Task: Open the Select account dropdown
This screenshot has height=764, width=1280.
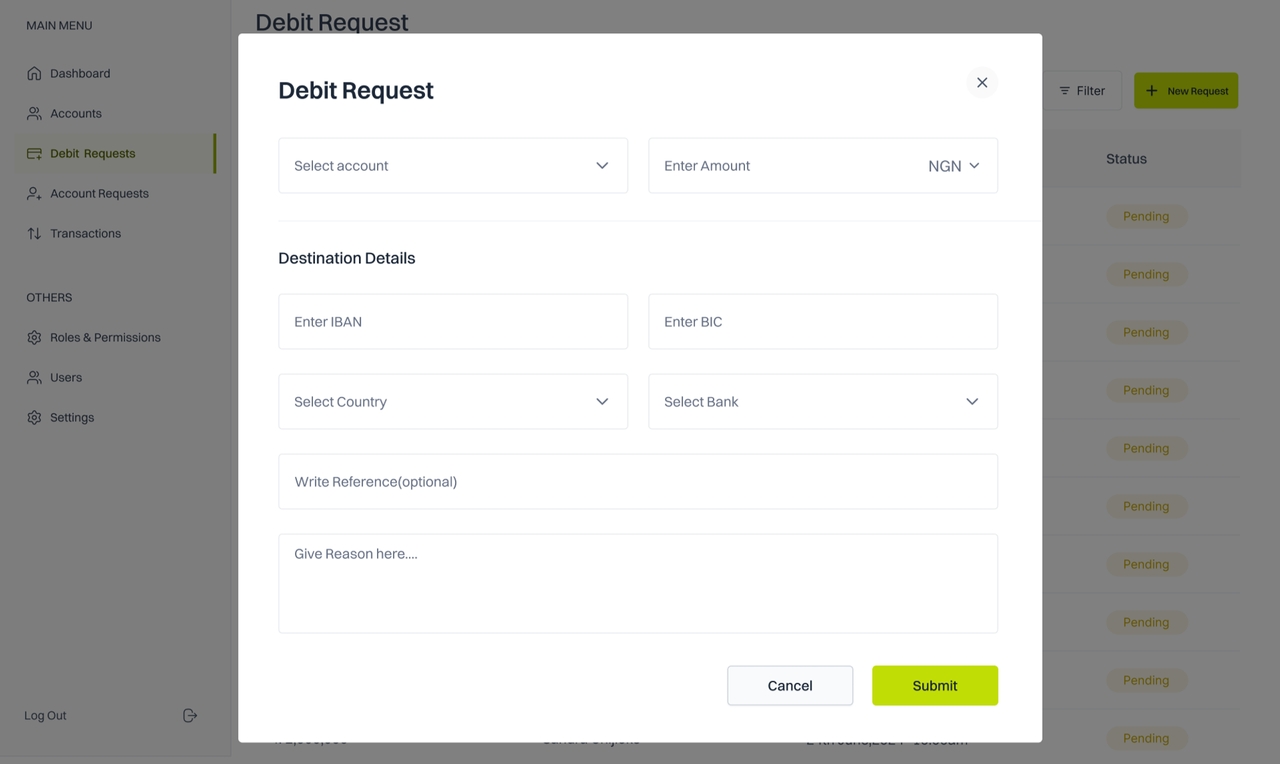Action: point(453,166)
